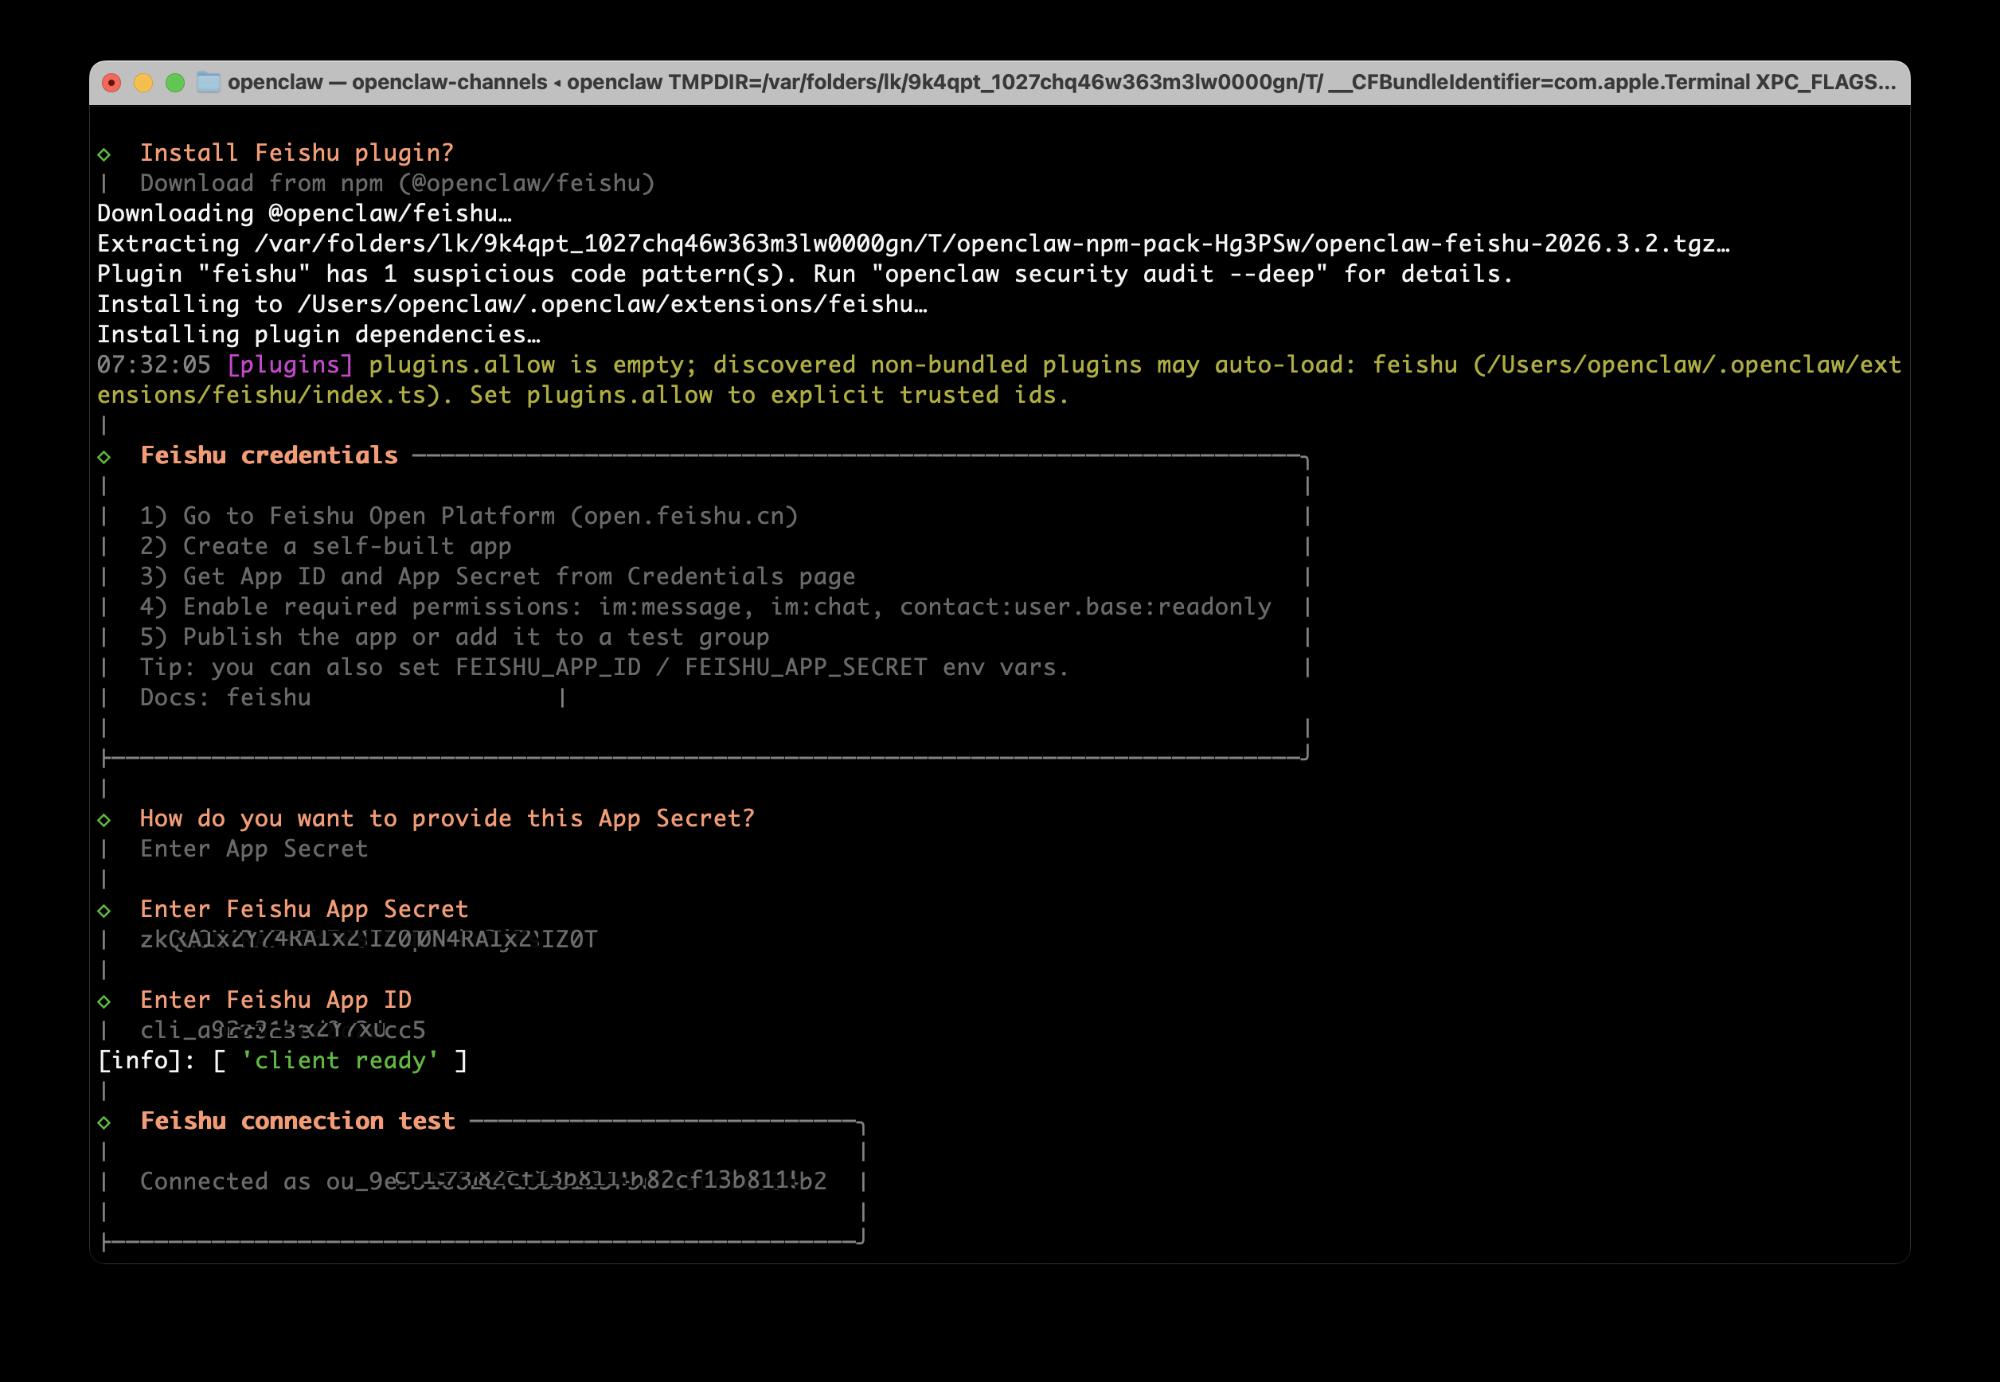
Task: Click the Download from npm option text
Action: click(x=397, y=183)
